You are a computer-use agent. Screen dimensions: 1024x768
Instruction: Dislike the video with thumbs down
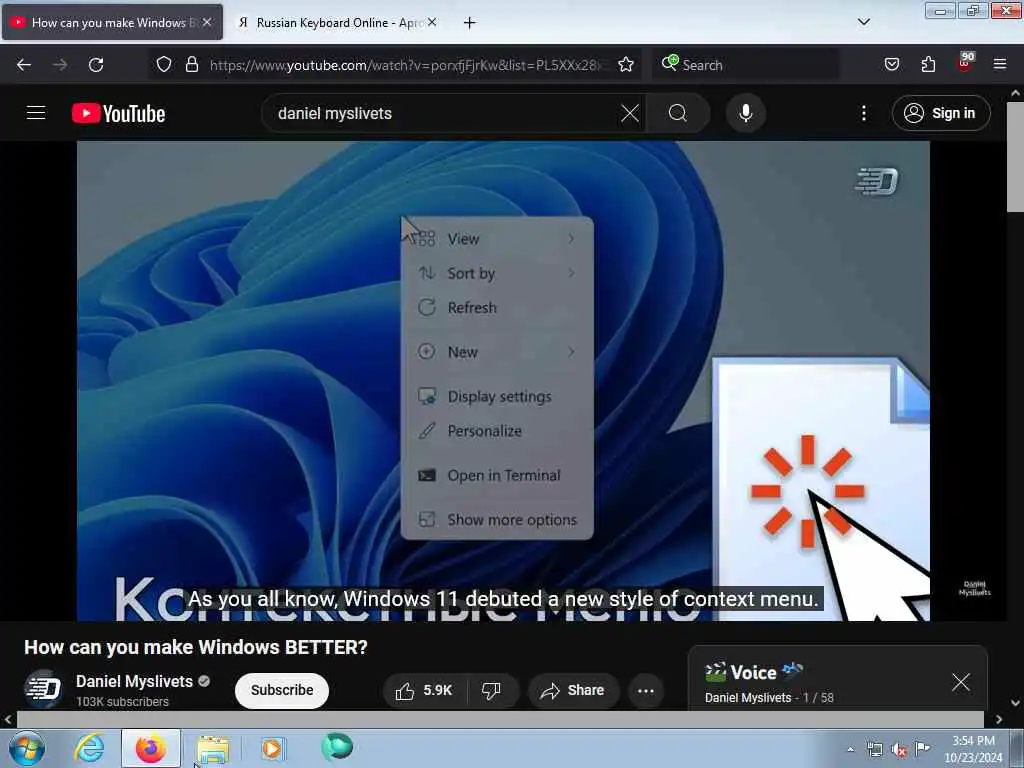coord(492,690)
